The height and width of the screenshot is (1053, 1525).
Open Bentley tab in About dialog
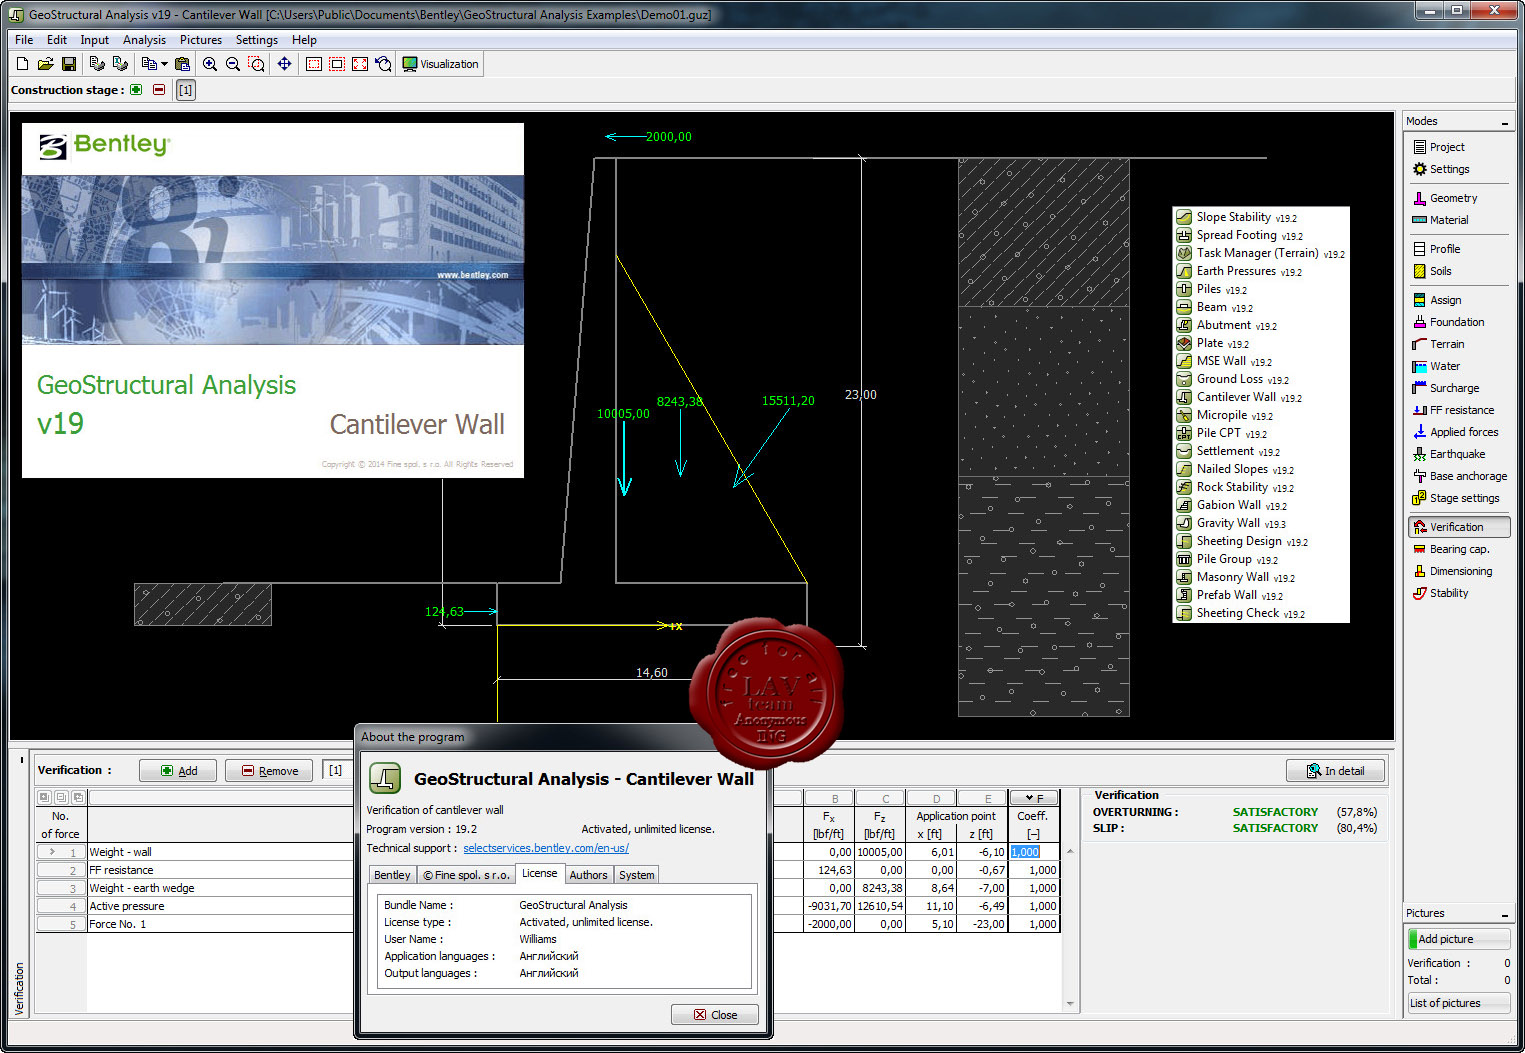[392, 875]
